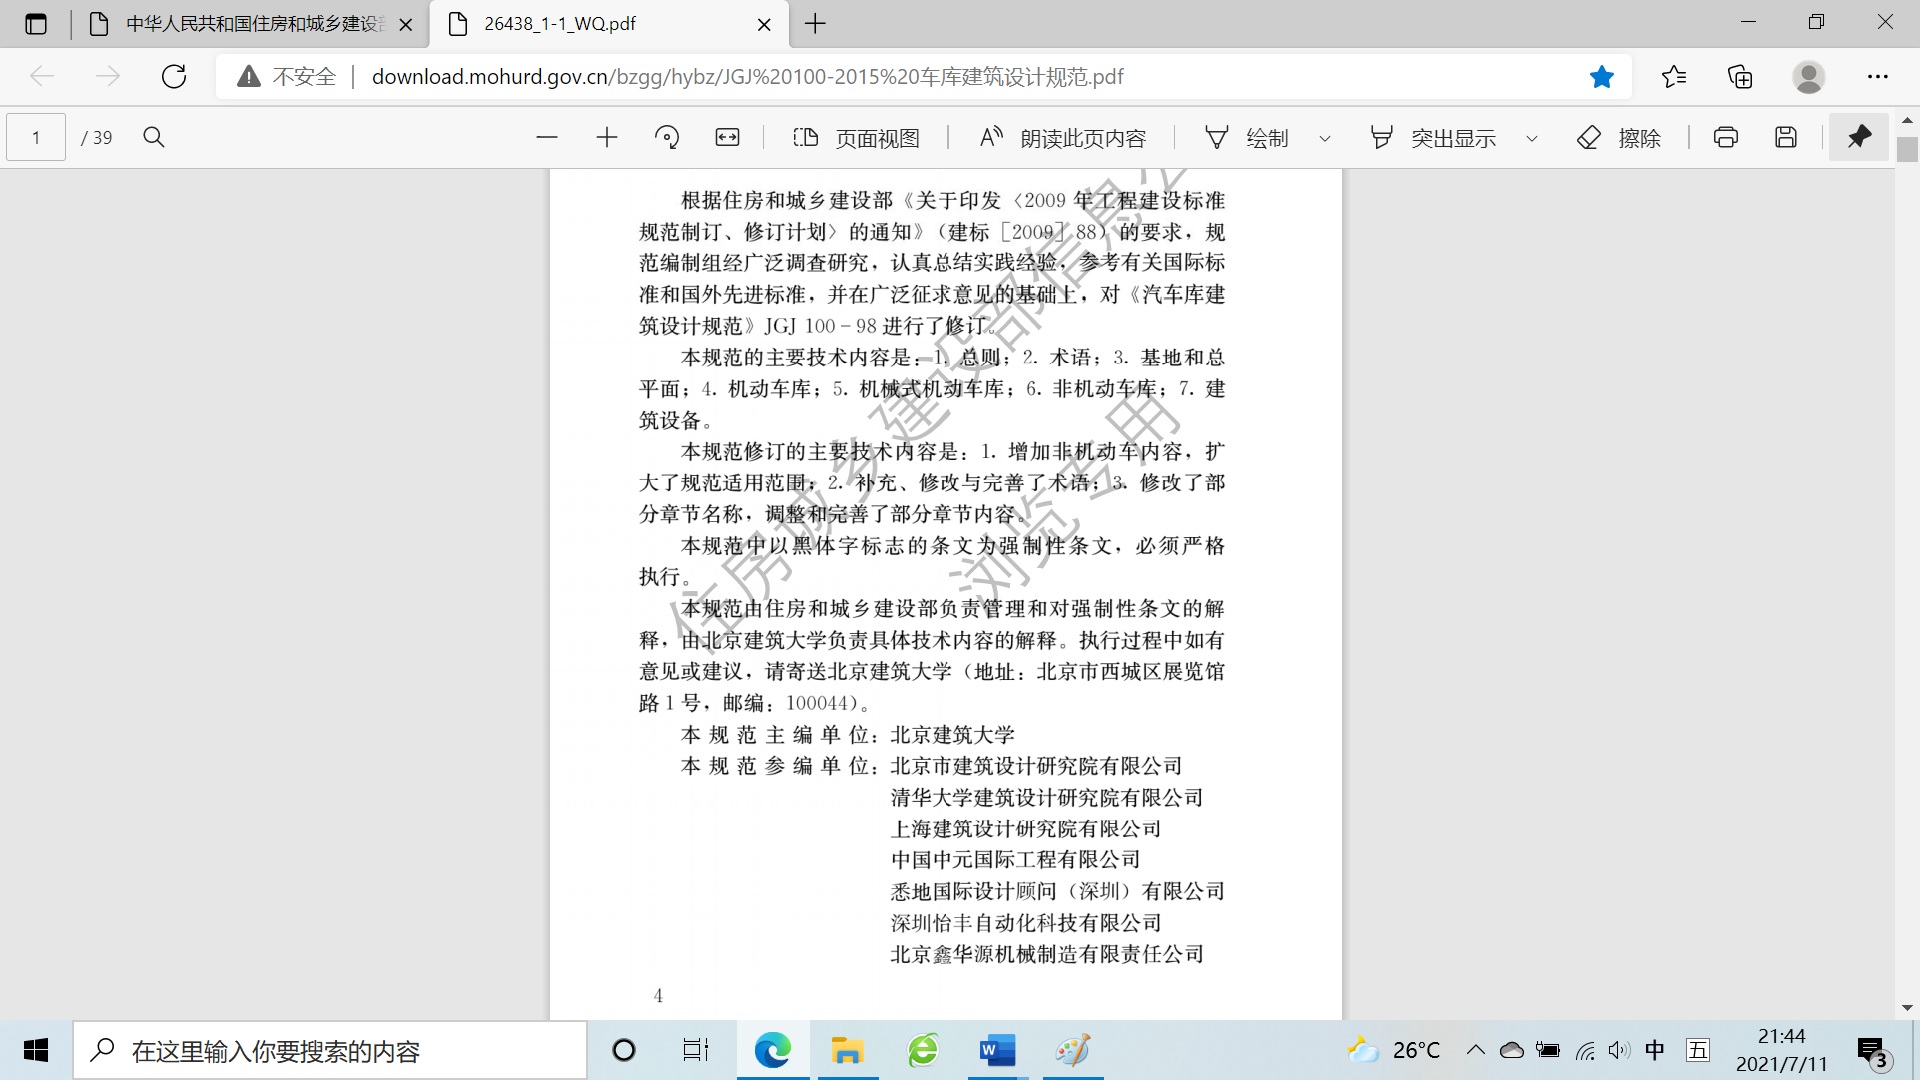Refresh the current page
The image size is (1920, 1080).
pos(174,77)
